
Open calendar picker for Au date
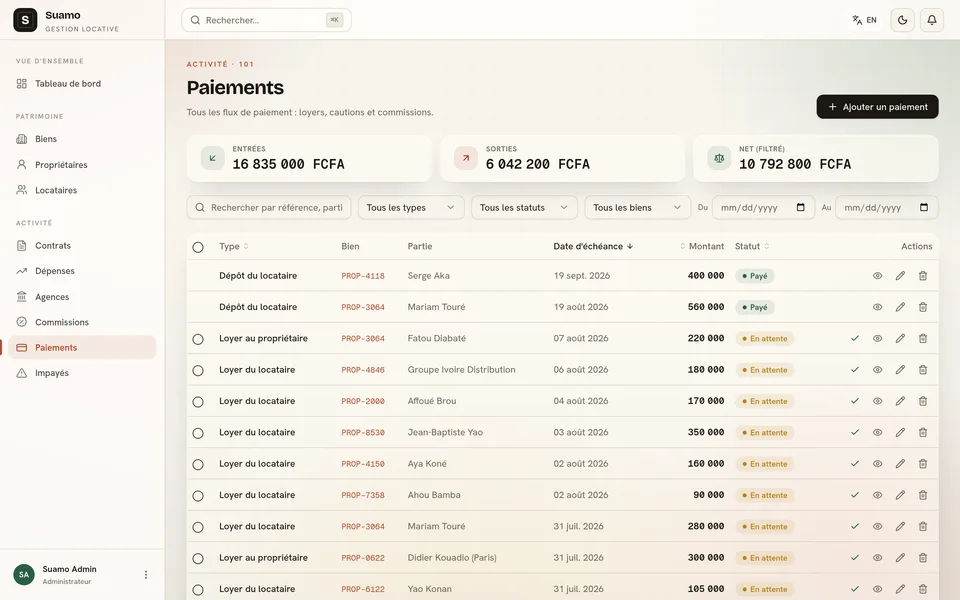[924, 208]
